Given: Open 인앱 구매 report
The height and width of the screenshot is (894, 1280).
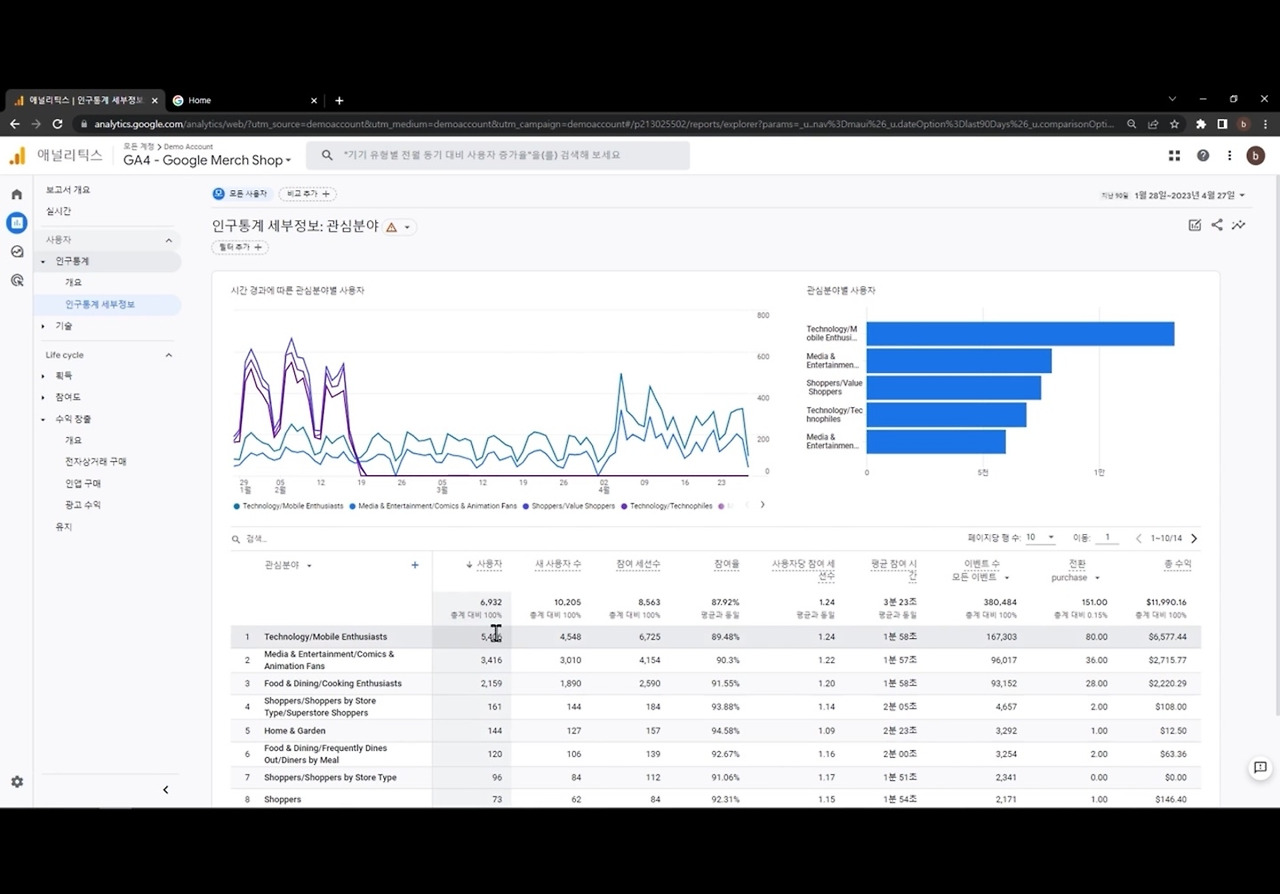Looking at the screenshot, I should tap(83, 484).
